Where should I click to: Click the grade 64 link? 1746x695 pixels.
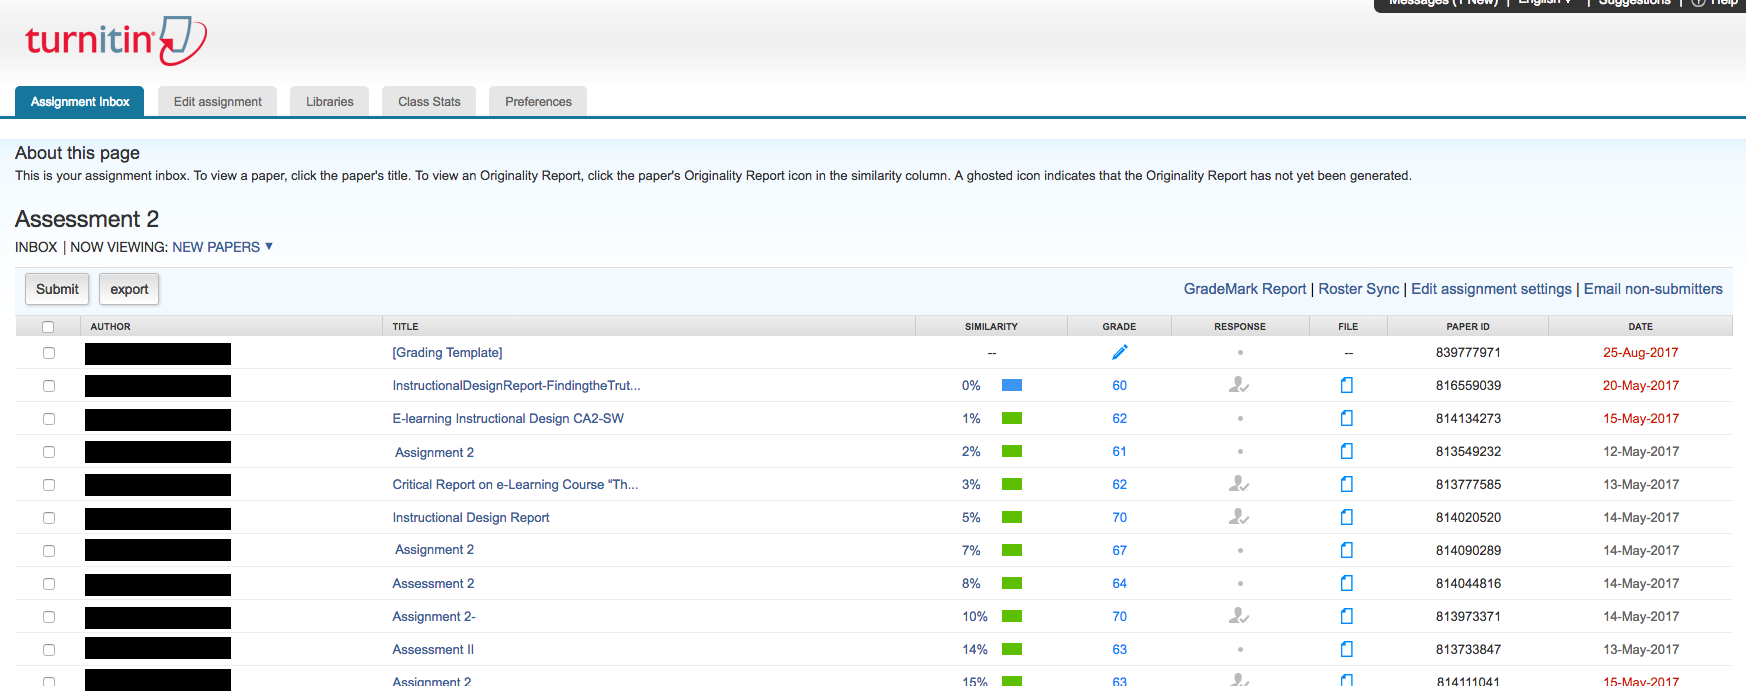tap(1119, 583)
